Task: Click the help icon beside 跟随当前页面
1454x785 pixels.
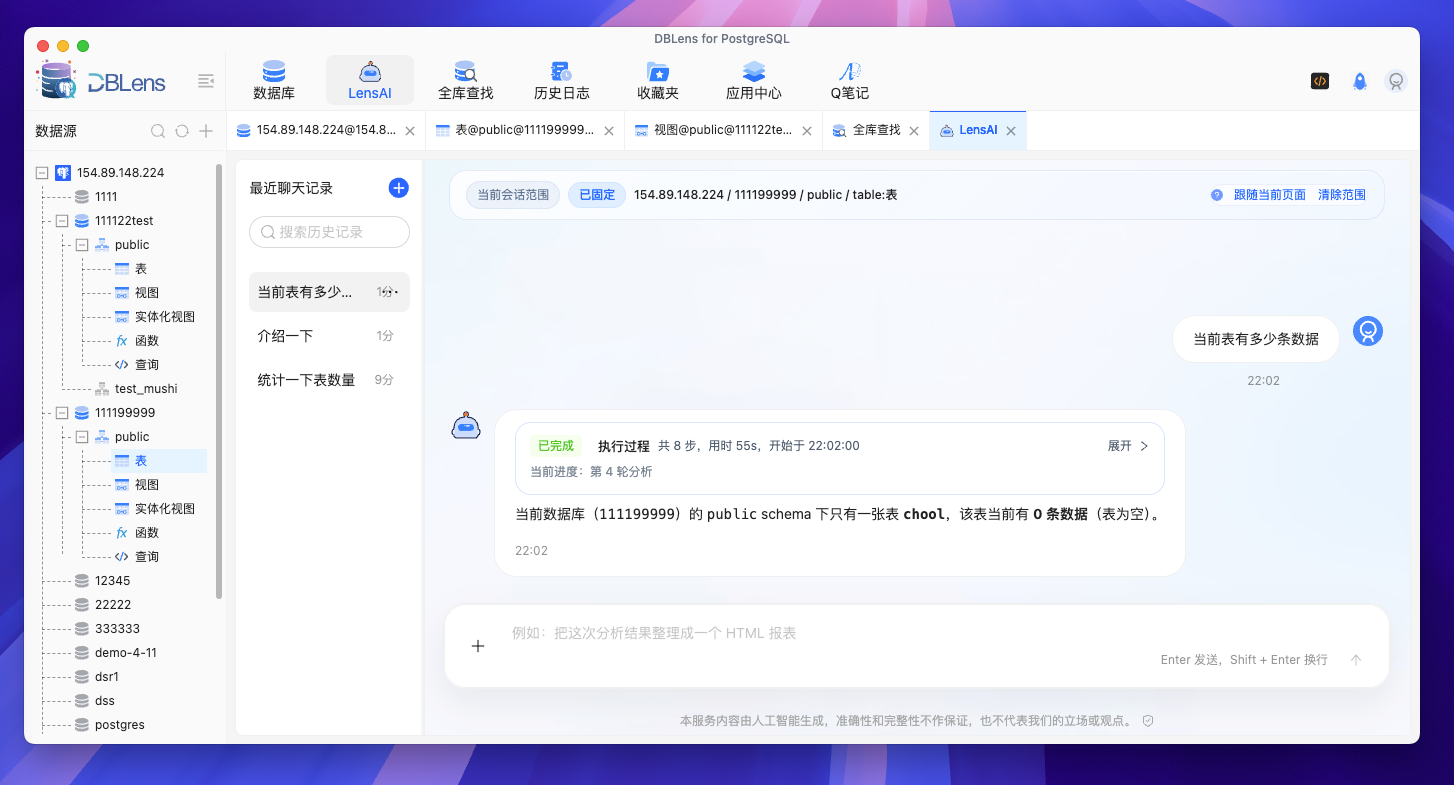Action: pos(1217,195)
